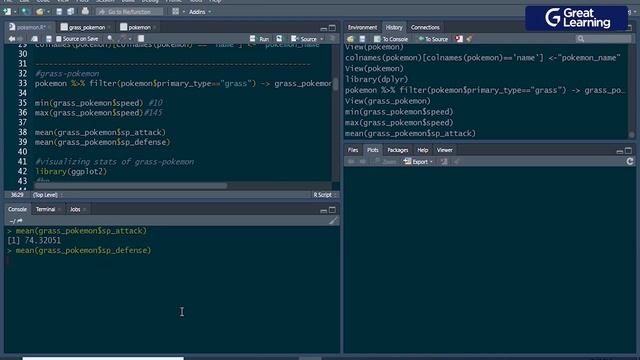The image size is (640, 360).
Task: Select library(dplyr) in history list
Action: [376, 79]
